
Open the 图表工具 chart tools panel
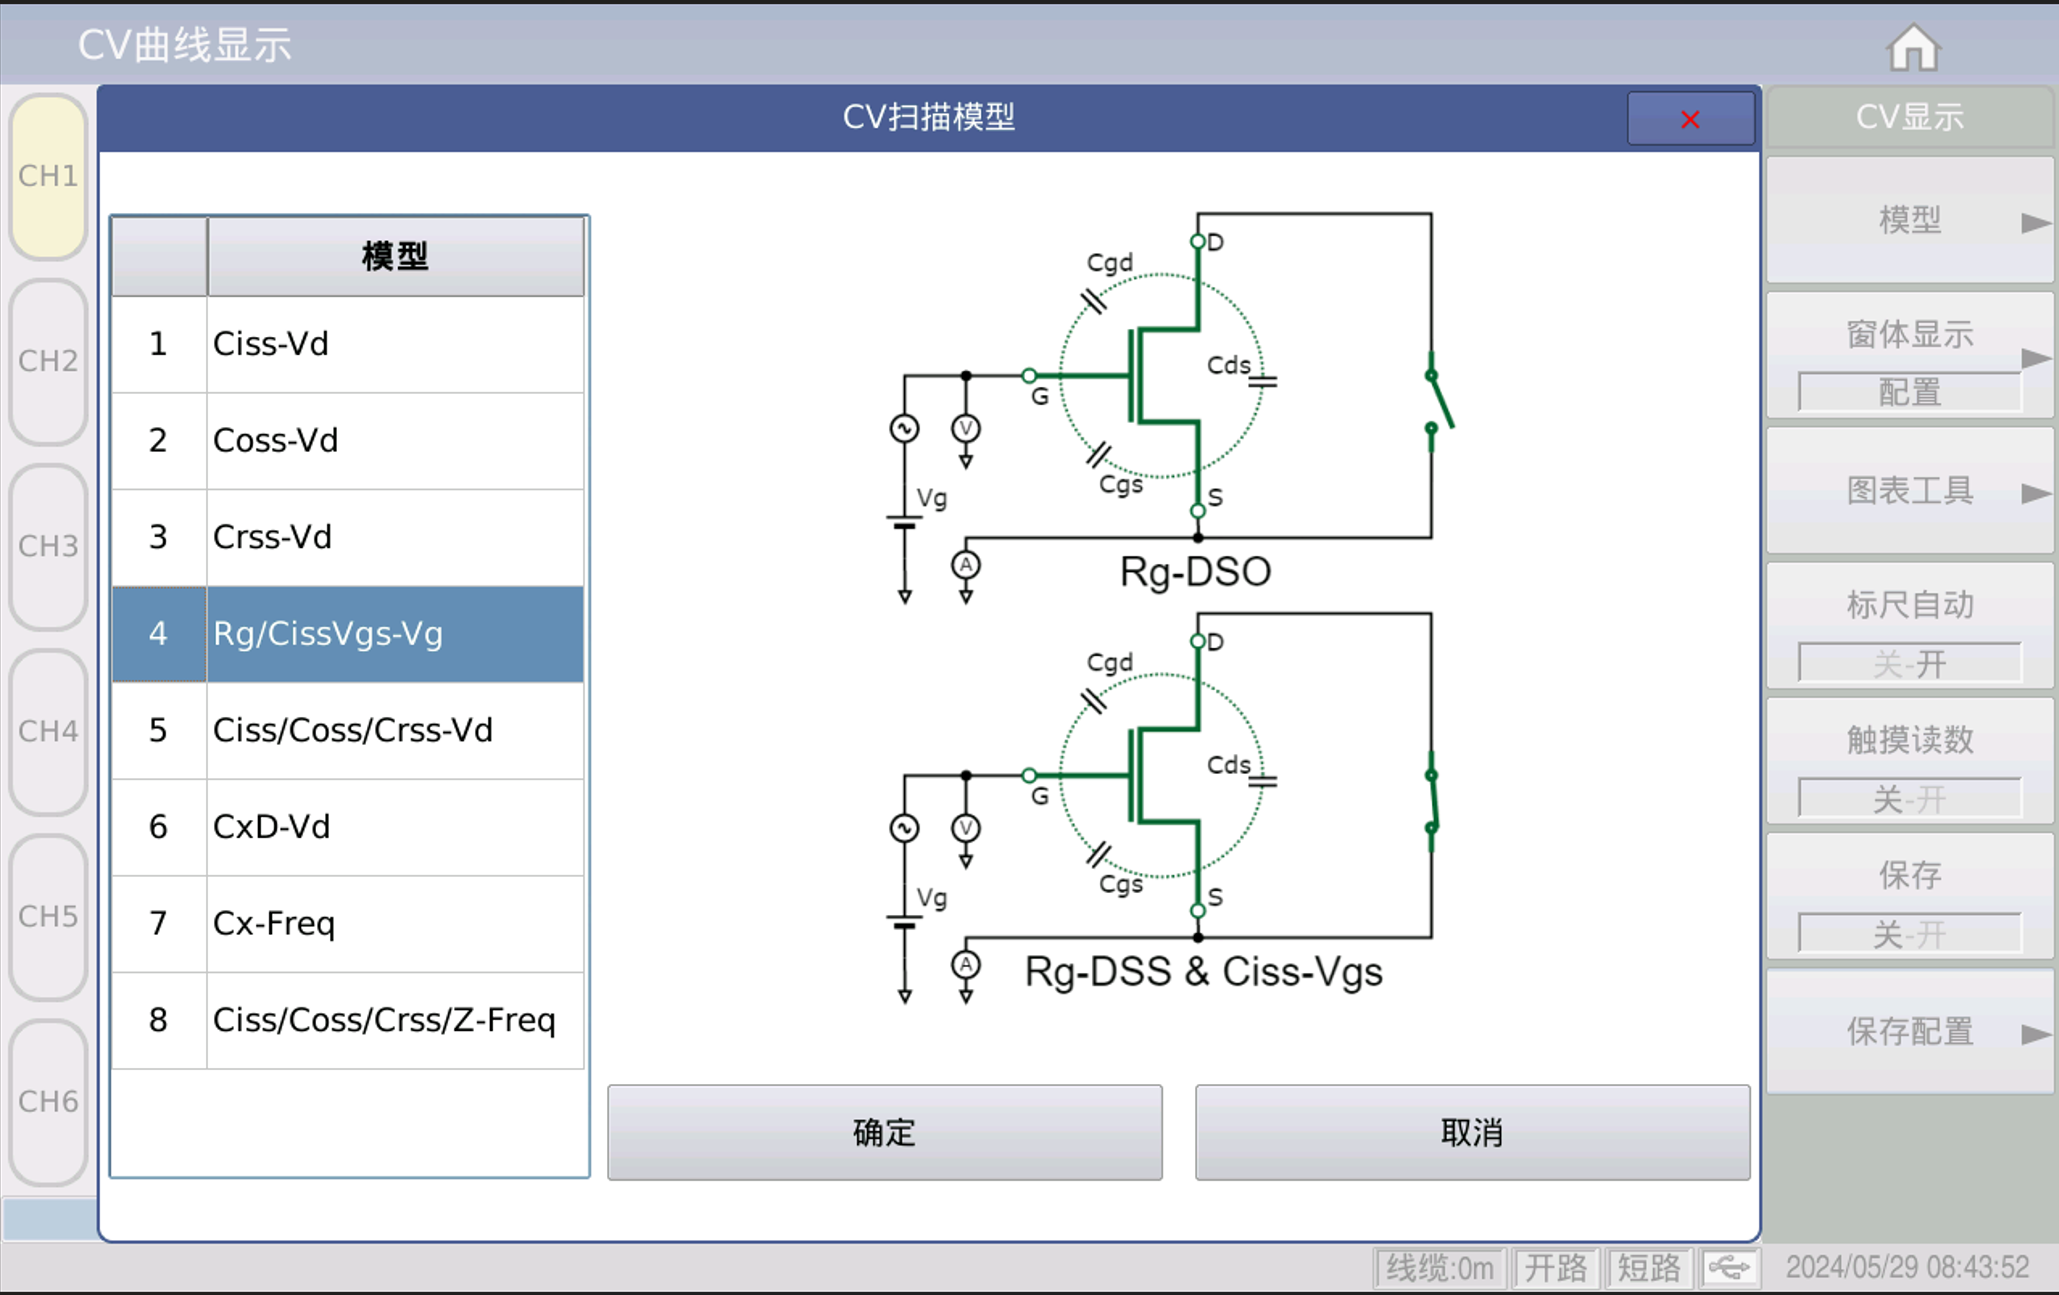pos(1908,492)
